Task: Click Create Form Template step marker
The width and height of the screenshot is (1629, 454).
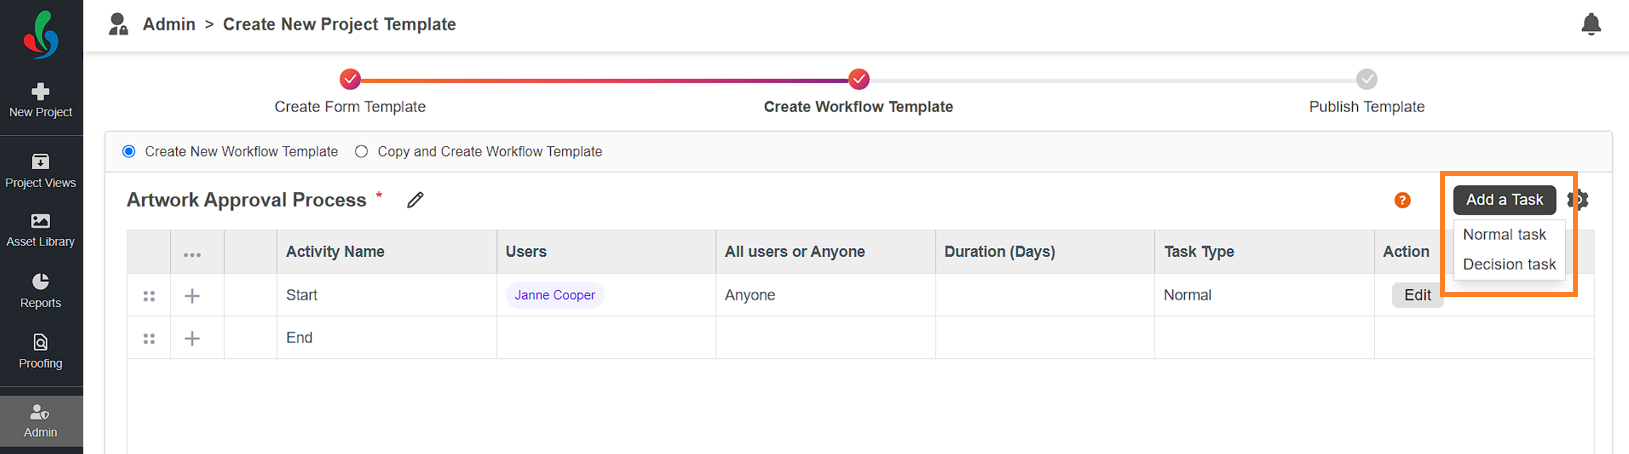Action: [350, 79]
